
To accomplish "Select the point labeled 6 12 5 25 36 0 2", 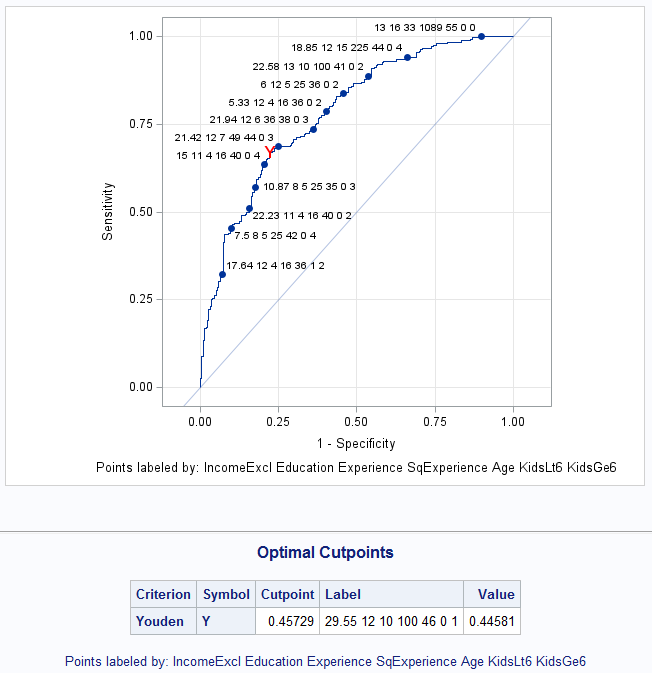I will [x=343, y=93].
